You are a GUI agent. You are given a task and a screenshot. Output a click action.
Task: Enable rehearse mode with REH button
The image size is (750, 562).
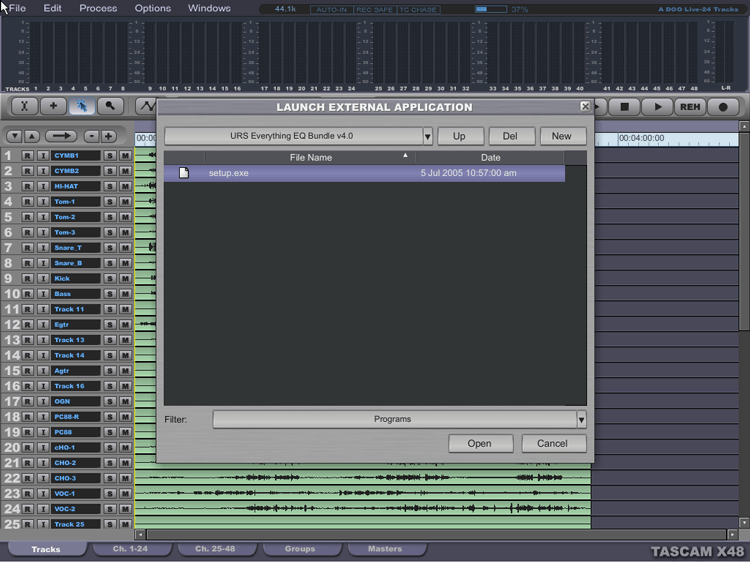(690, 107)
